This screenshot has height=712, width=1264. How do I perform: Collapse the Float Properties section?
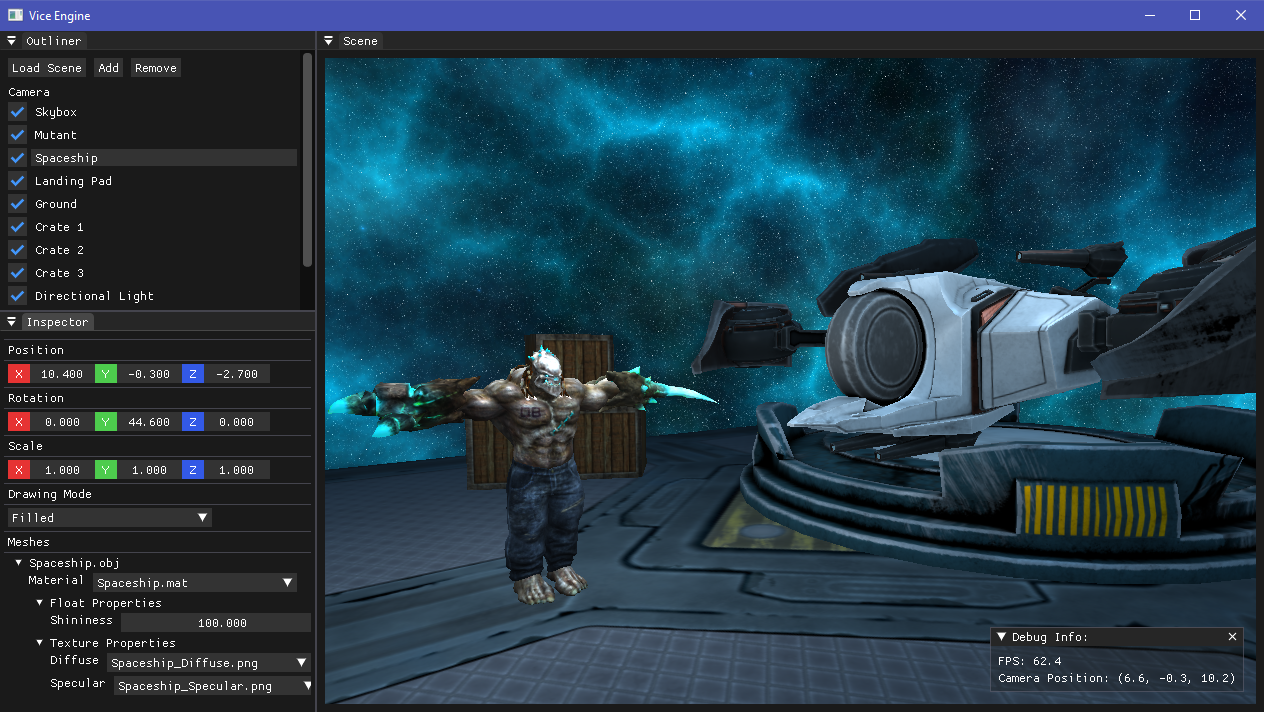click(39, 603)
